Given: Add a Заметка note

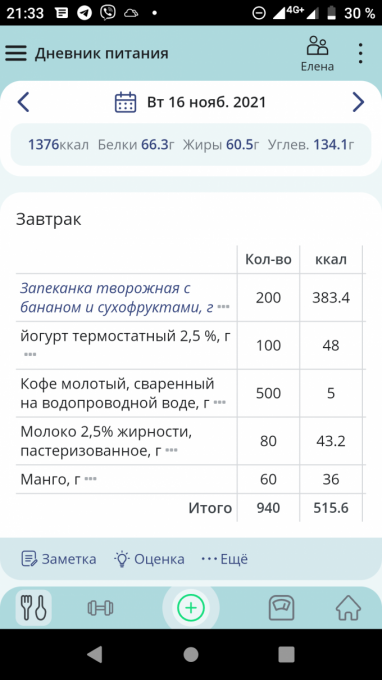Looking at the screenshot, I should pos(59,559).
